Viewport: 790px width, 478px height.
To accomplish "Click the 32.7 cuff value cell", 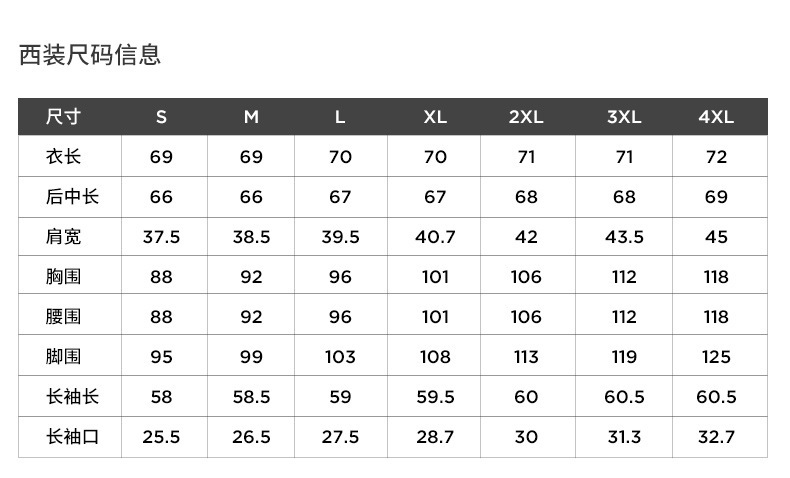I will (716, 437).
